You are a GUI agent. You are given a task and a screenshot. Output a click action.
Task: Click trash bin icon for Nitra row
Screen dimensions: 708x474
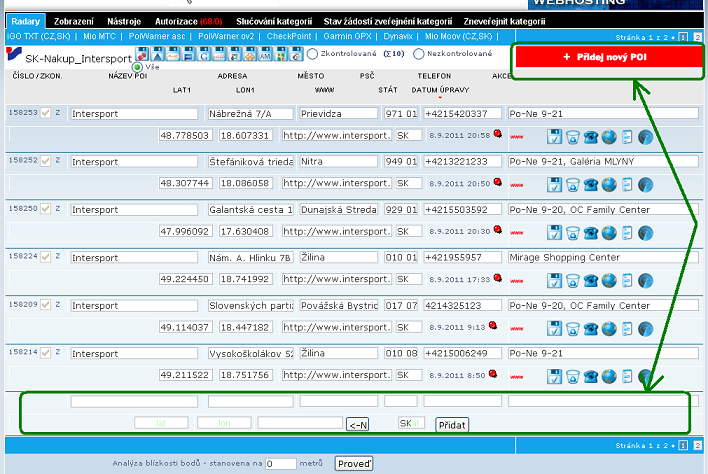(573, 184)
